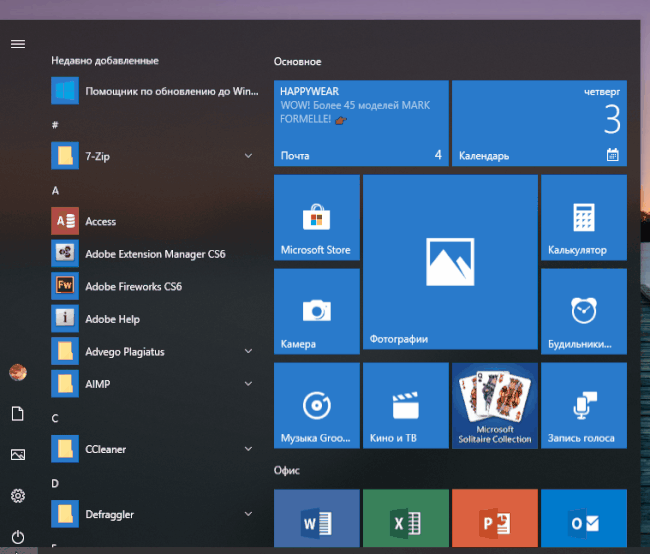Click the # letter index header
This screenshot has width=650, height=554.
click(x=55, y=125)
